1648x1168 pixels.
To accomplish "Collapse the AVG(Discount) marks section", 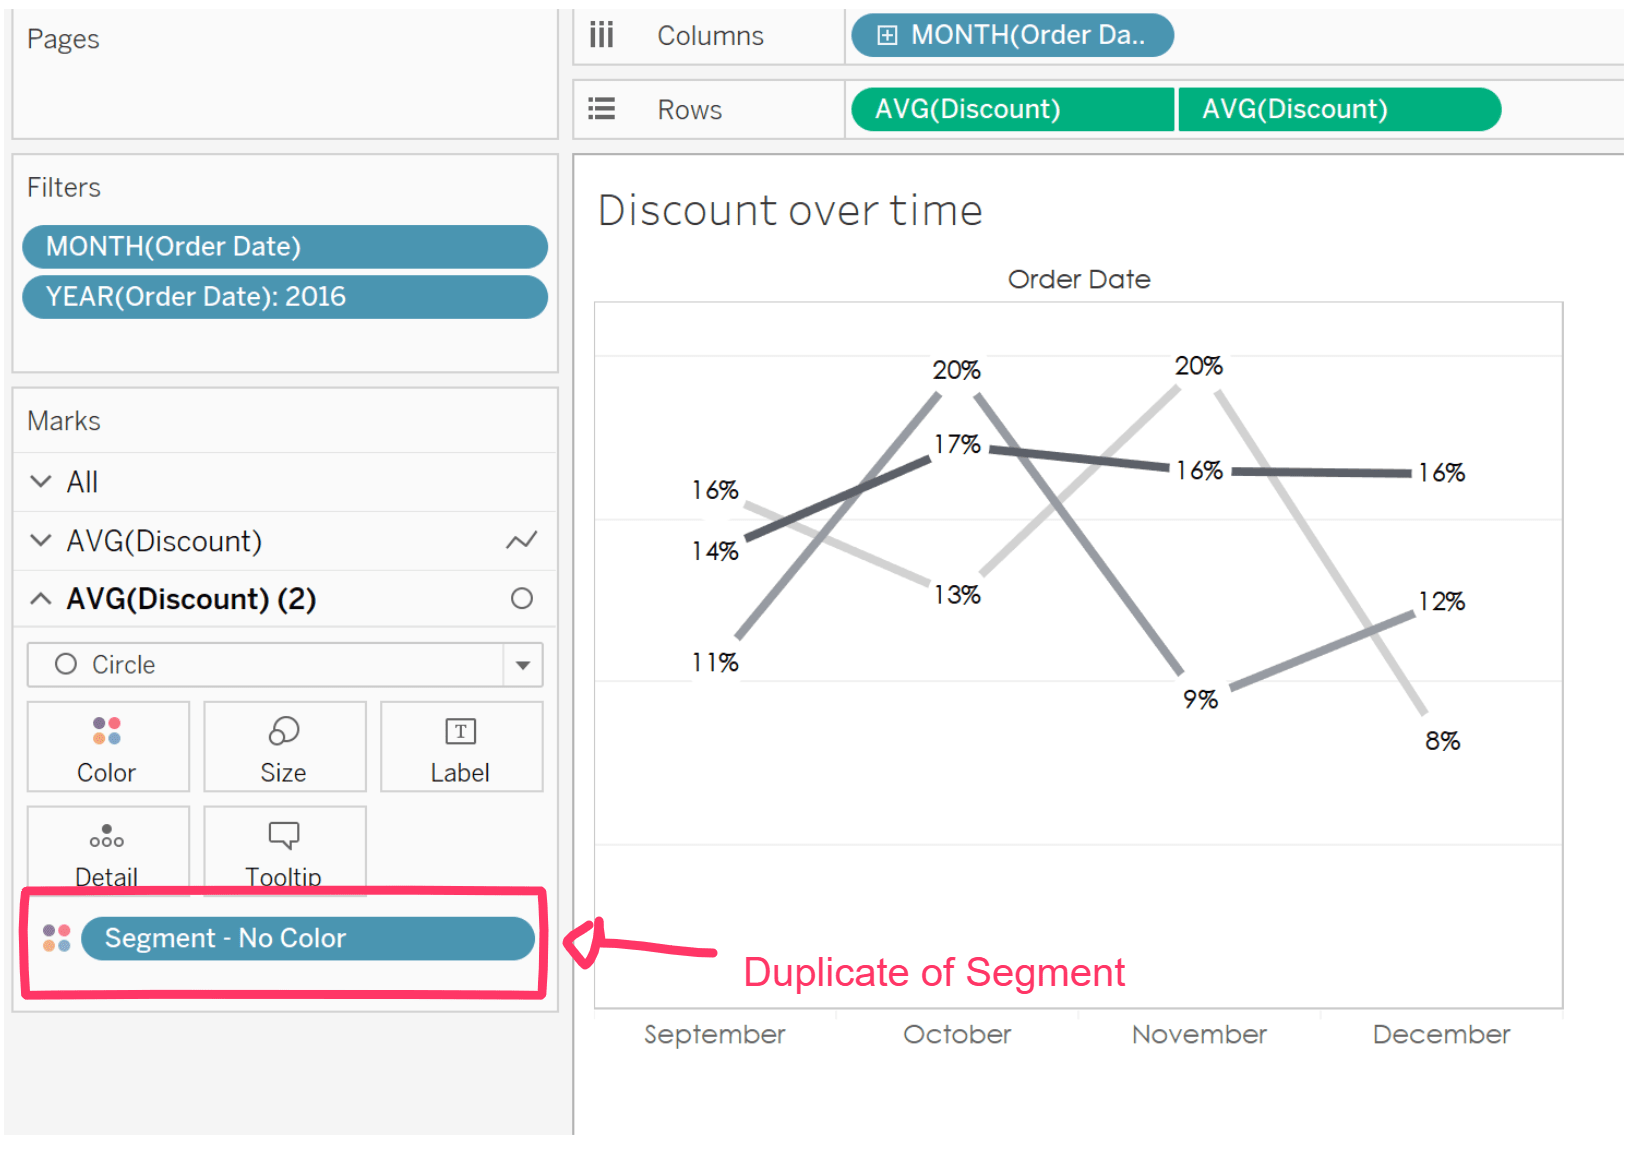I will click(41, 540).
